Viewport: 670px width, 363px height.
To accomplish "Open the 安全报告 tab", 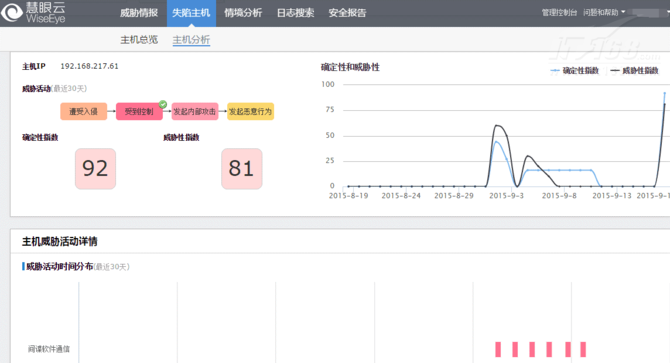I will tap(347, 13).
